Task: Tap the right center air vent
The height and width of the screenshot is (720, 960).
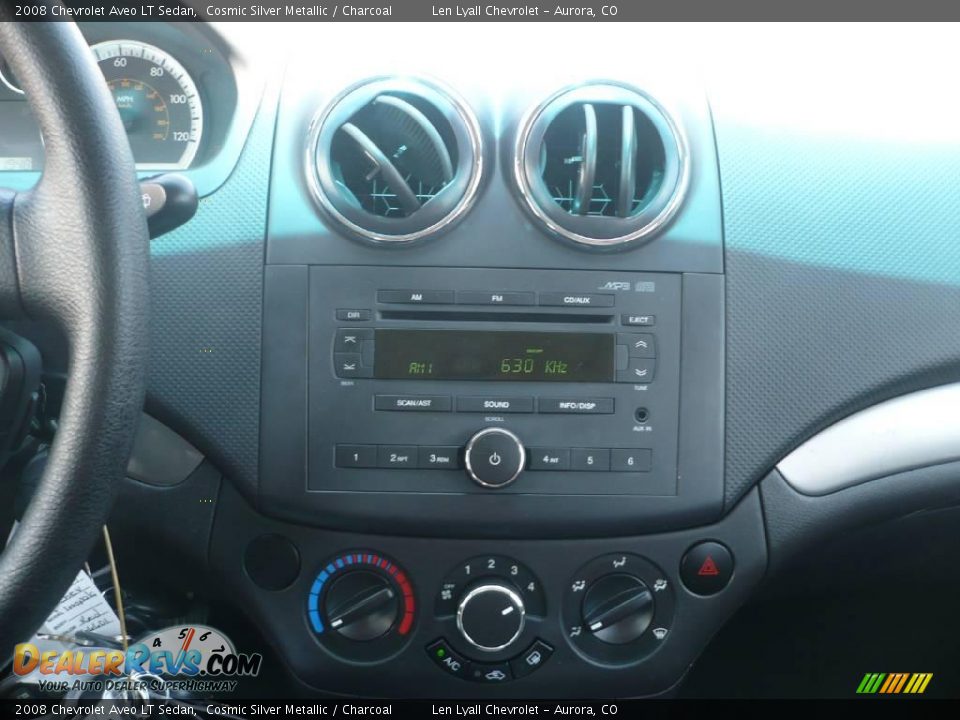Action: point(602,165)
